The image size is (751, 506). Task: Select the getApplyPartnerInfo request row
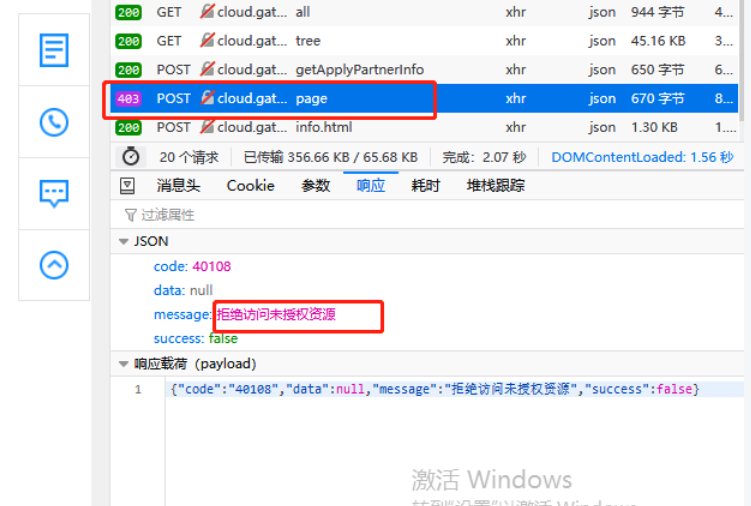[x=424, y=69]
